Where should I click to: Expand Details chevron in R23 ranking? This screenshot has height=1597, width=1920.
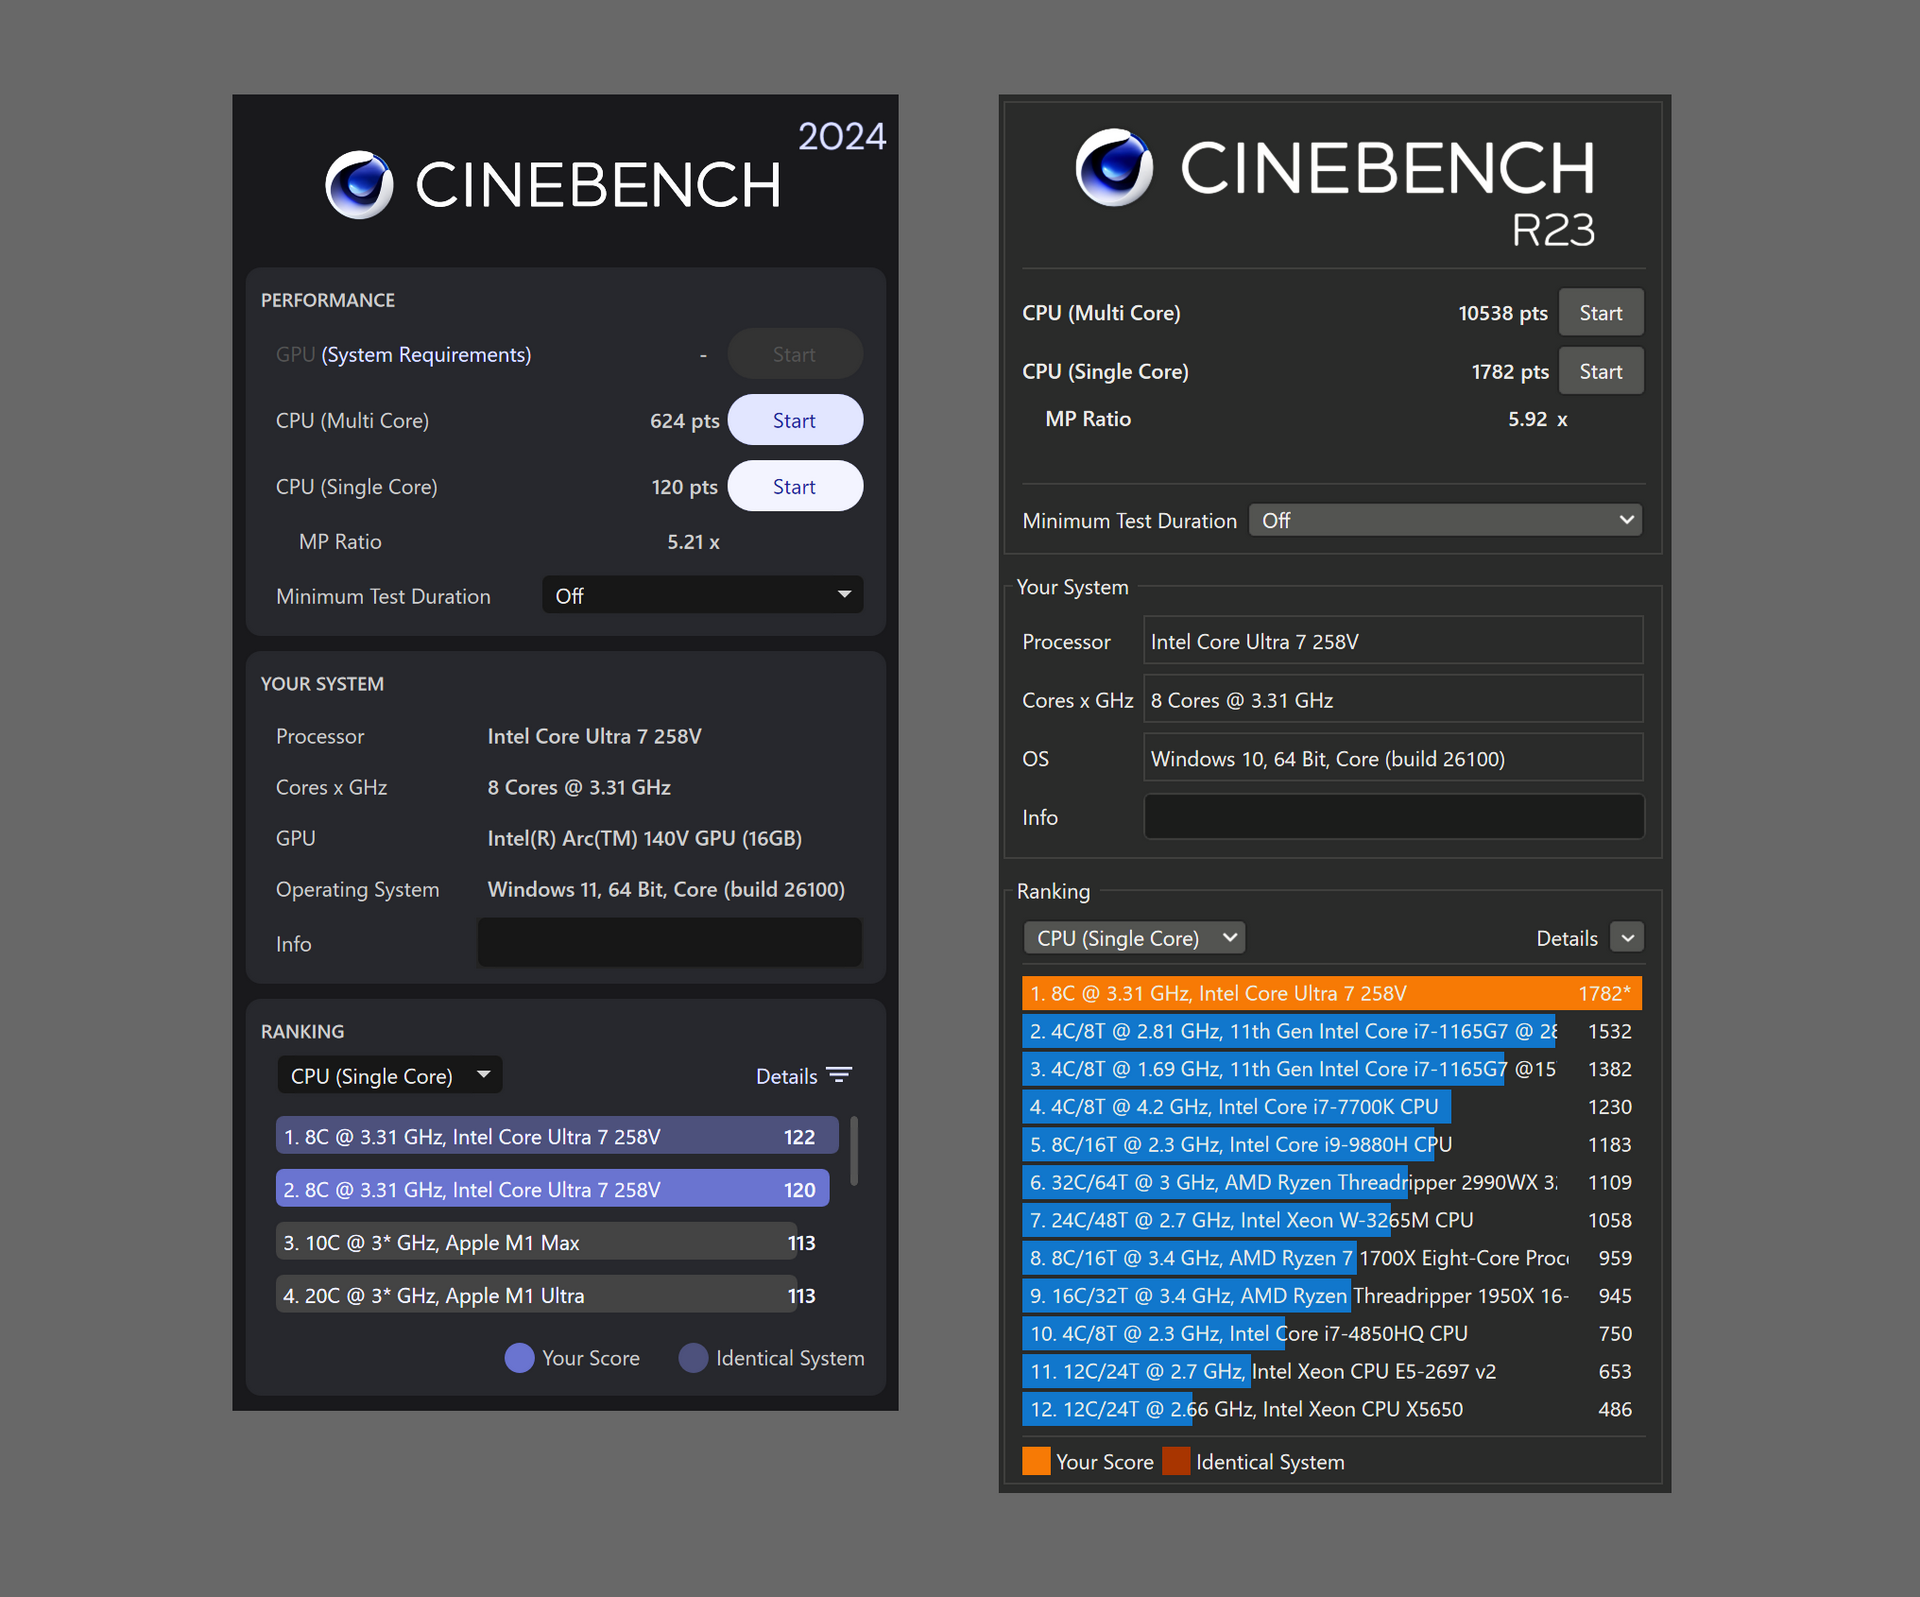pos(1627,938)
